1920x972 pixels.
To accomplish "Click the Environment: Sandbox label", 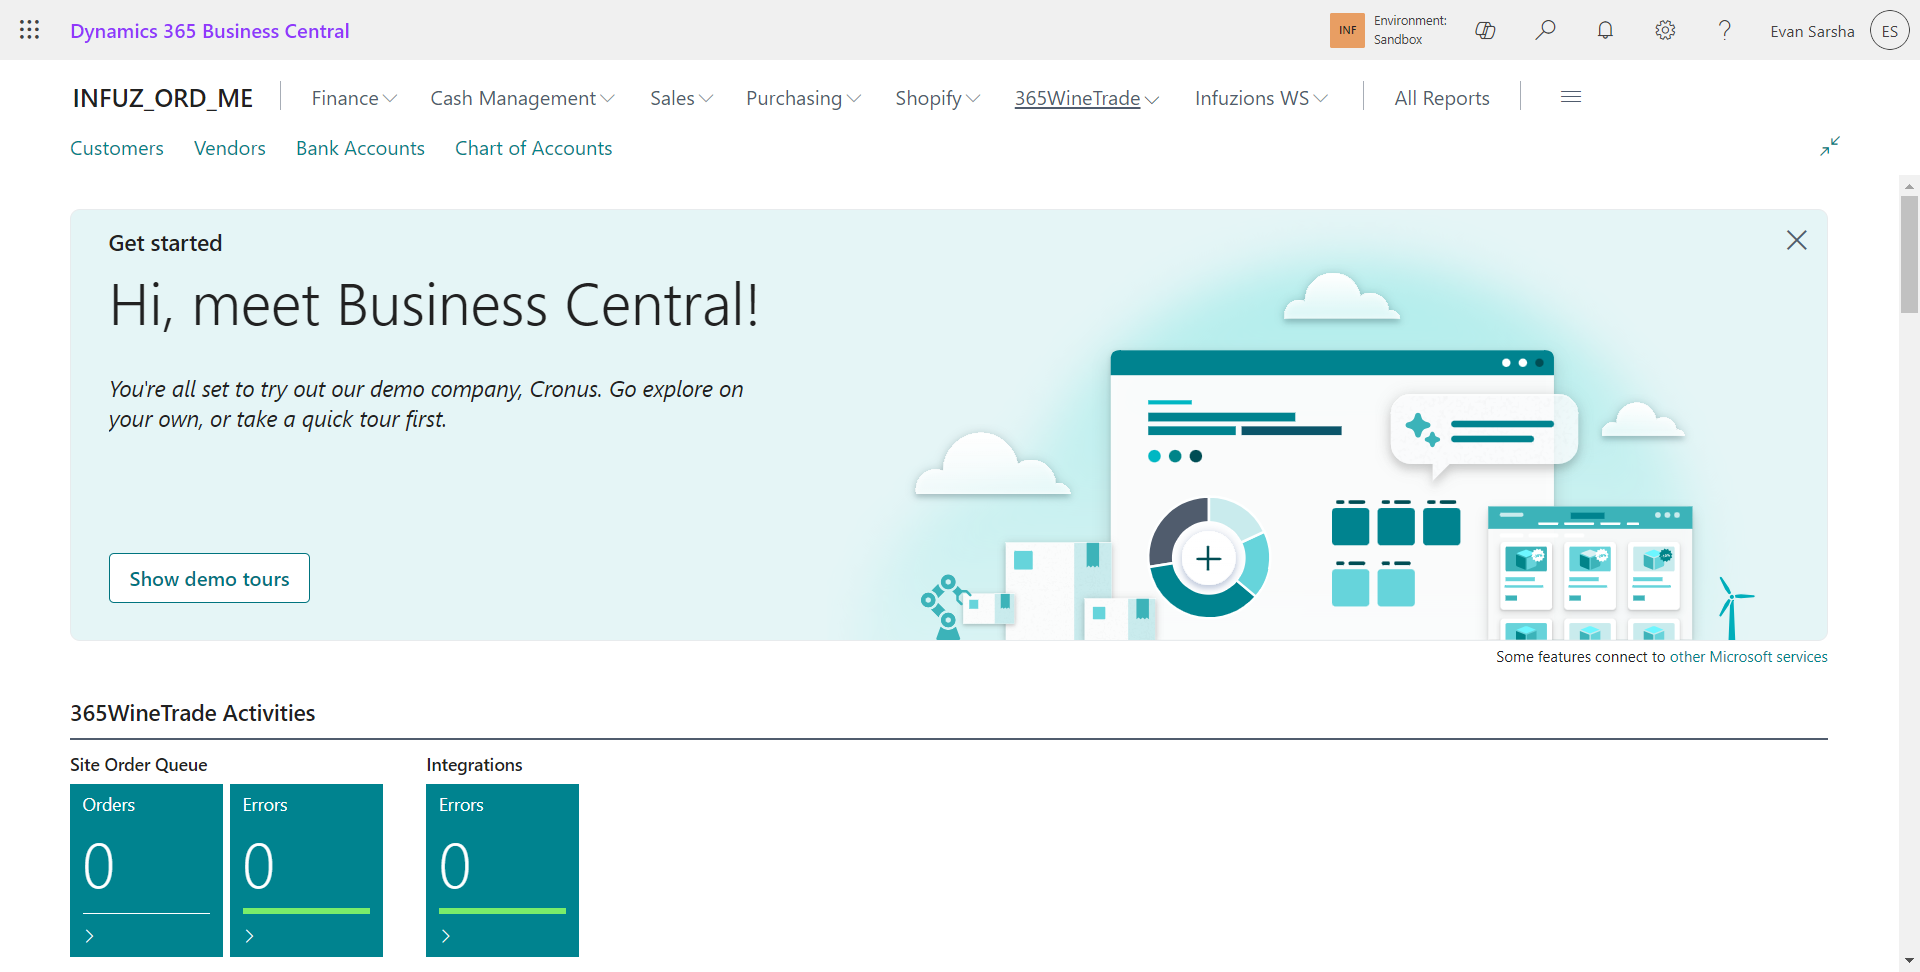I will 1410,30.
